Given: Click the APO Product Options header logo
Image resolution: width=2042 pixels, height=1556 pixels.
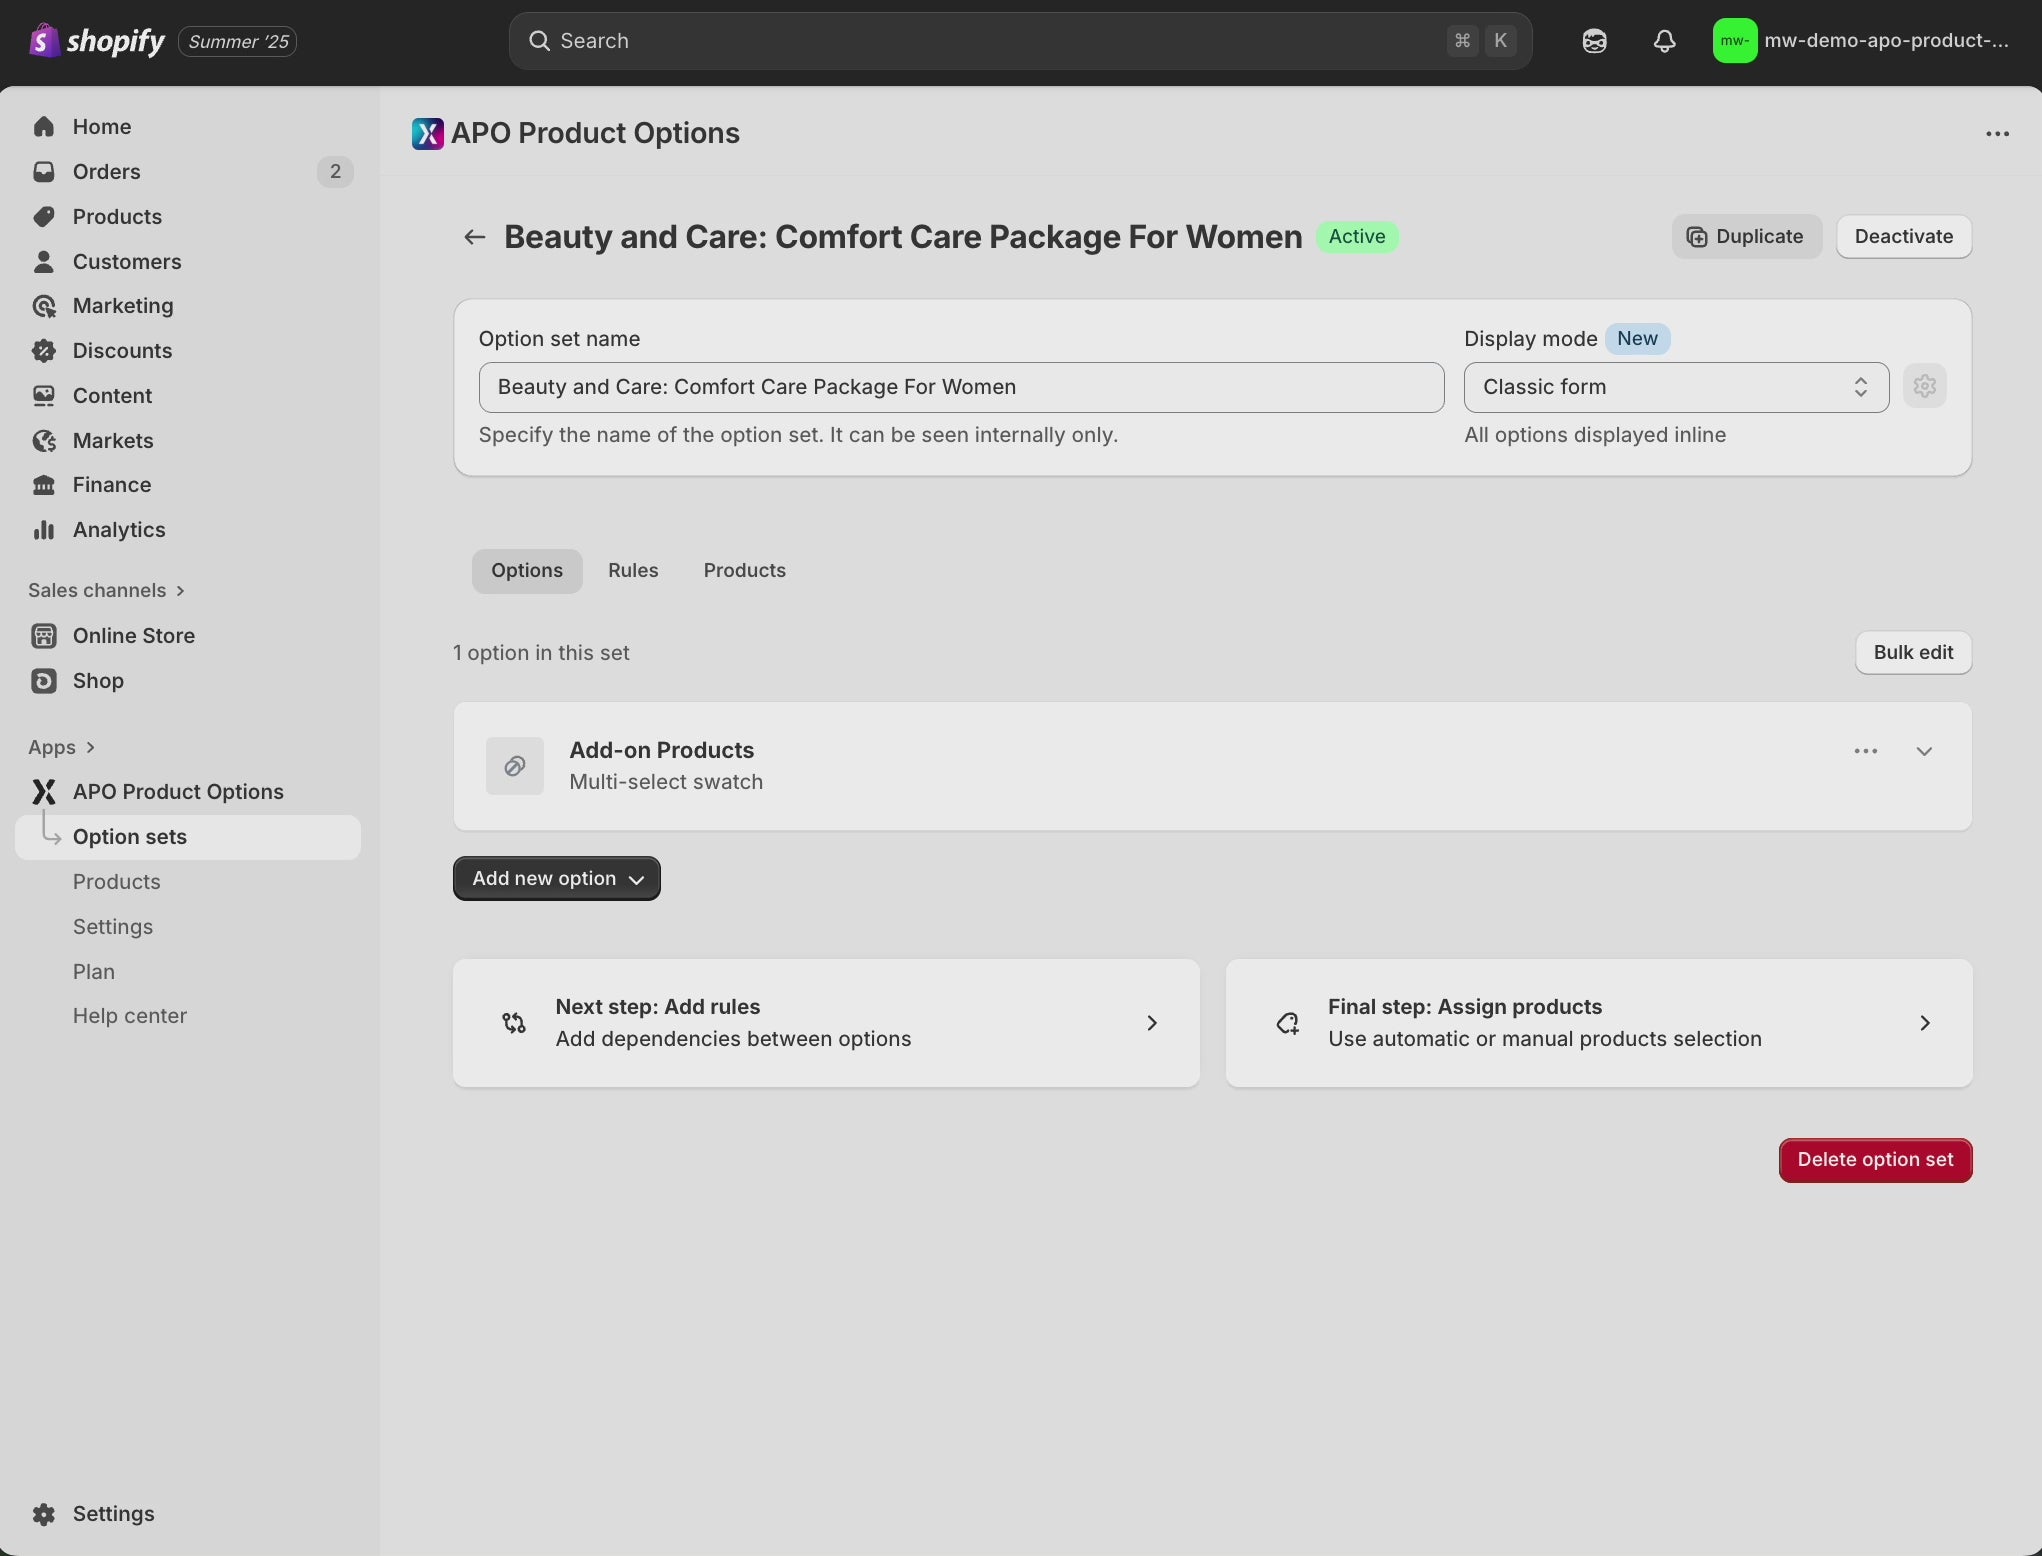Looking at the screenshot, I should (x=428, y=133).
